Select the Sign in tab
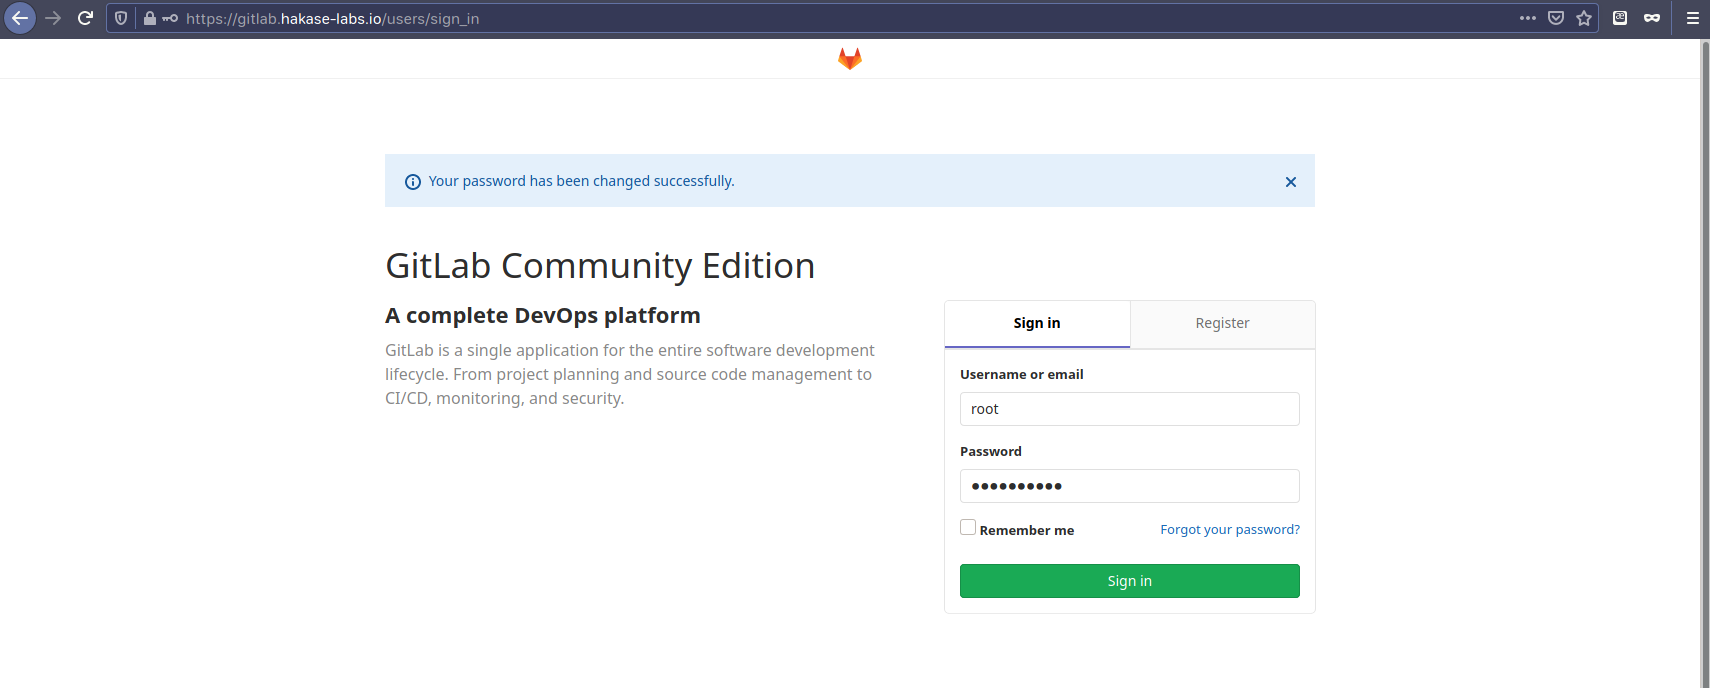Image resolution: width=1710 pixels, height=688 pixels. point(1037,324)
